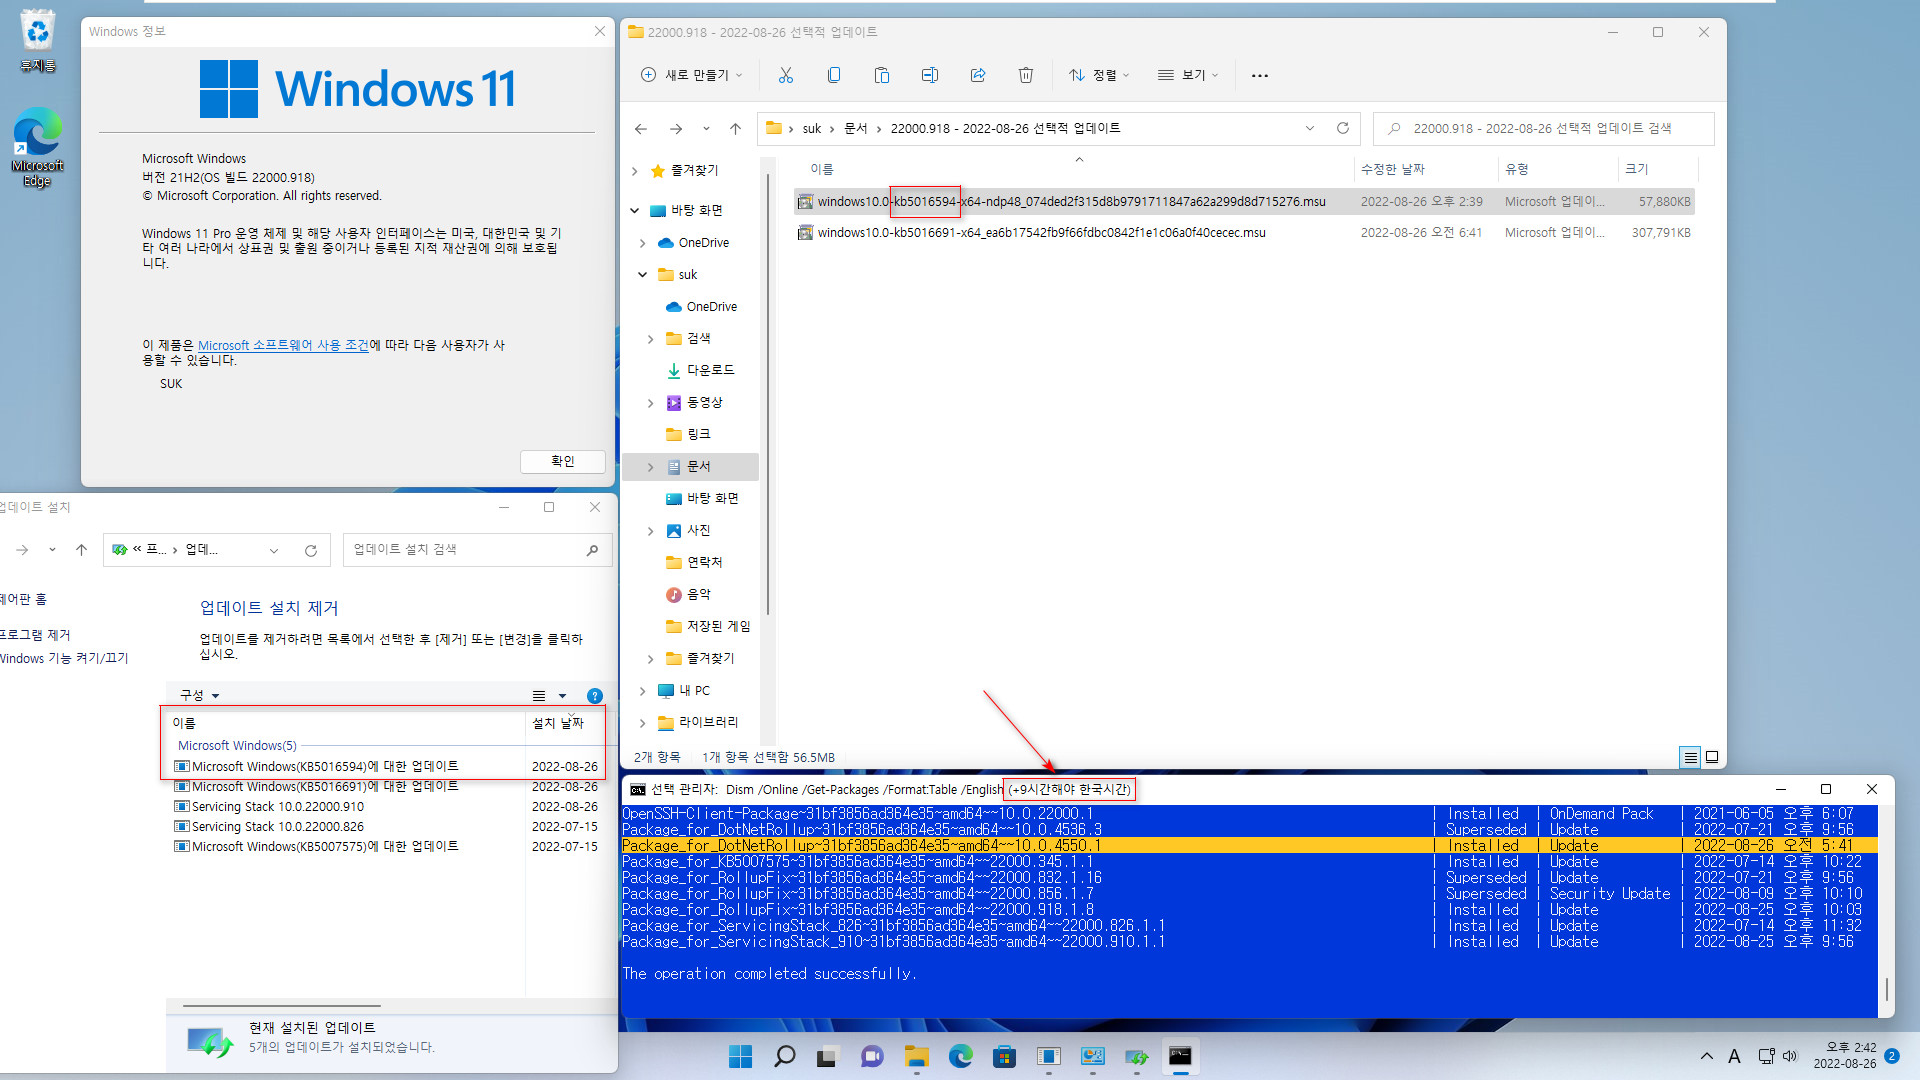Click the Delete trash icon in Explorer

point(1026,75)
